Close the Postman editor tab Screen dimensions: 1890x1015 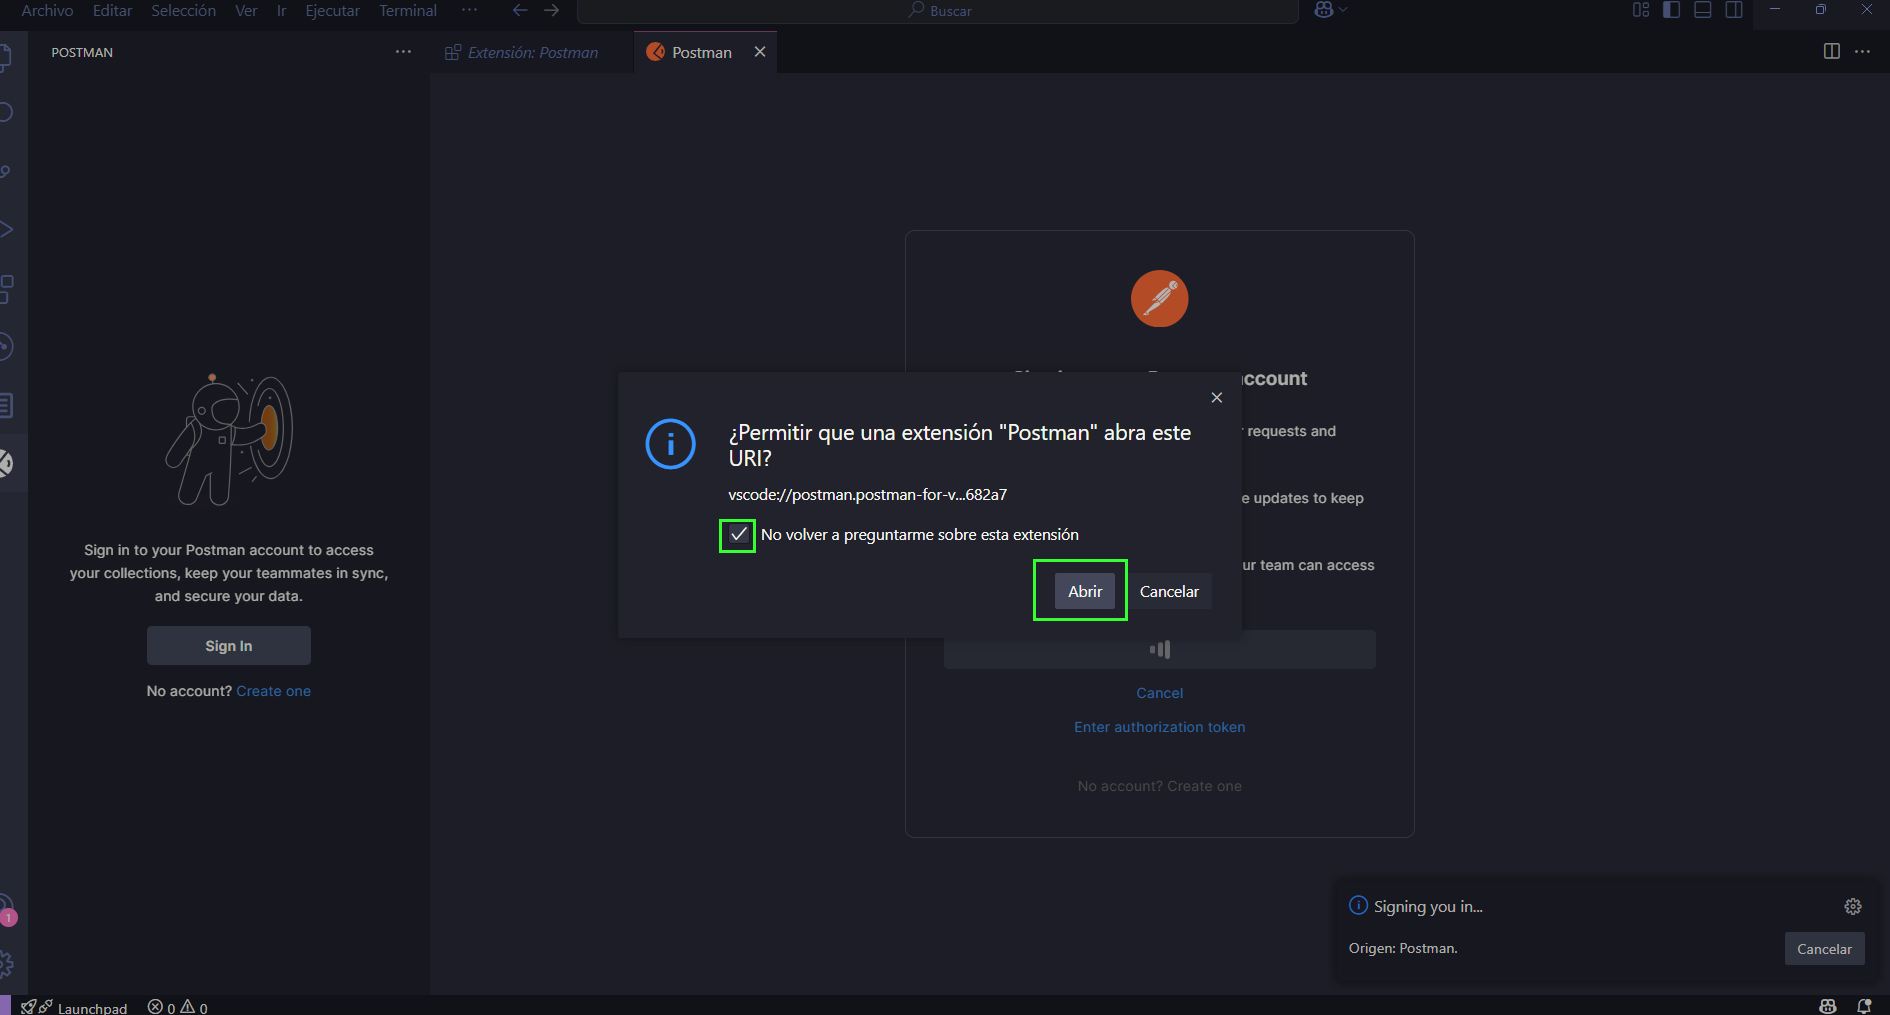coord(760,52)
